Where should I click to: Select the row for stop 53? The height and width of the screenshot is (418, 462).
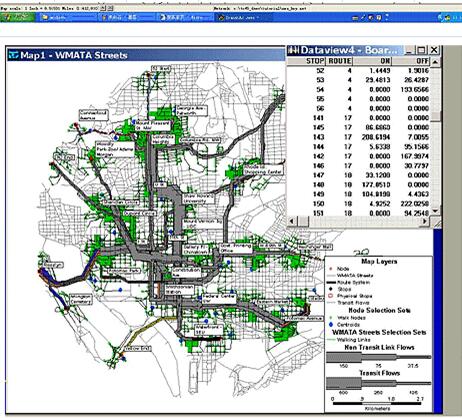click(359, 80)
